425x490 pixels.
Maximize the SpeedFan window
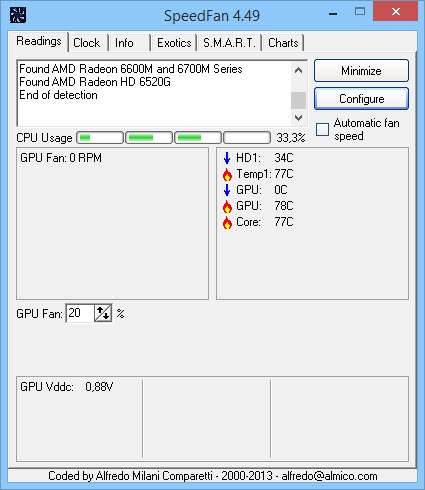pos(360,12)
